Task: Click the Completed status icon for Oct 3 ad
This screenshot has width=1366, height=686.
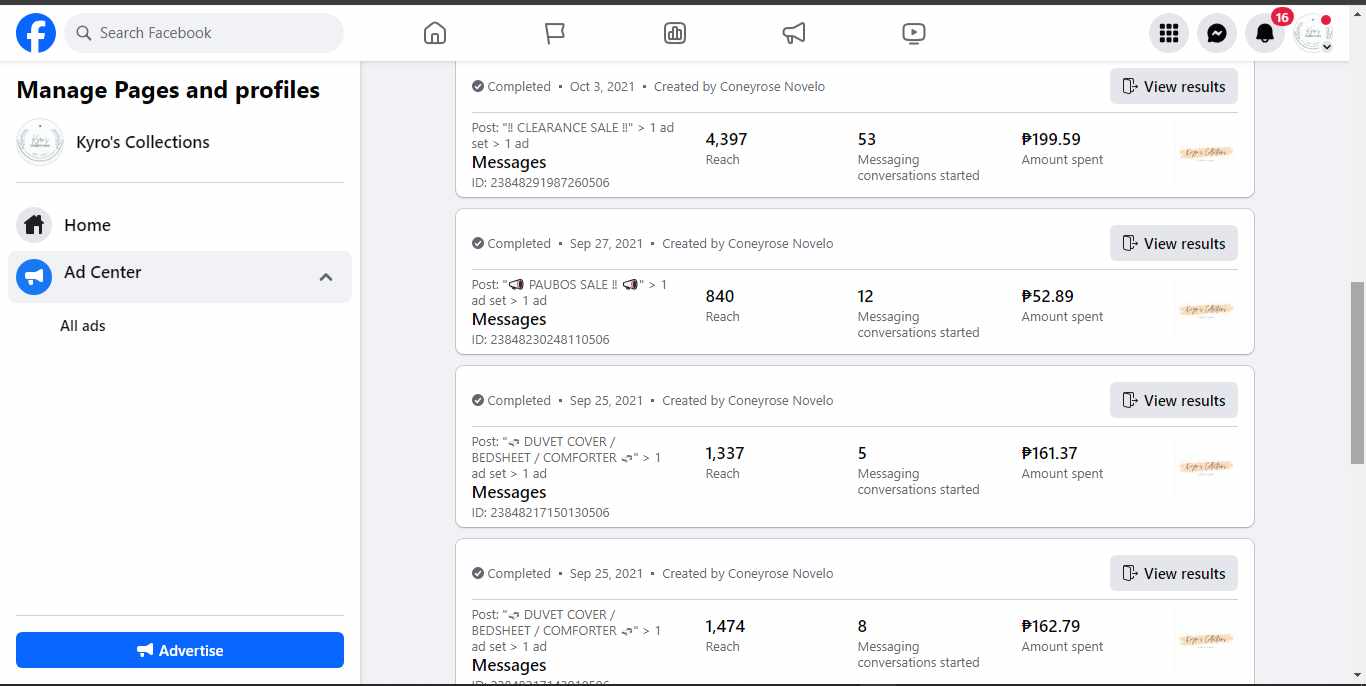Action: [478, 86]
